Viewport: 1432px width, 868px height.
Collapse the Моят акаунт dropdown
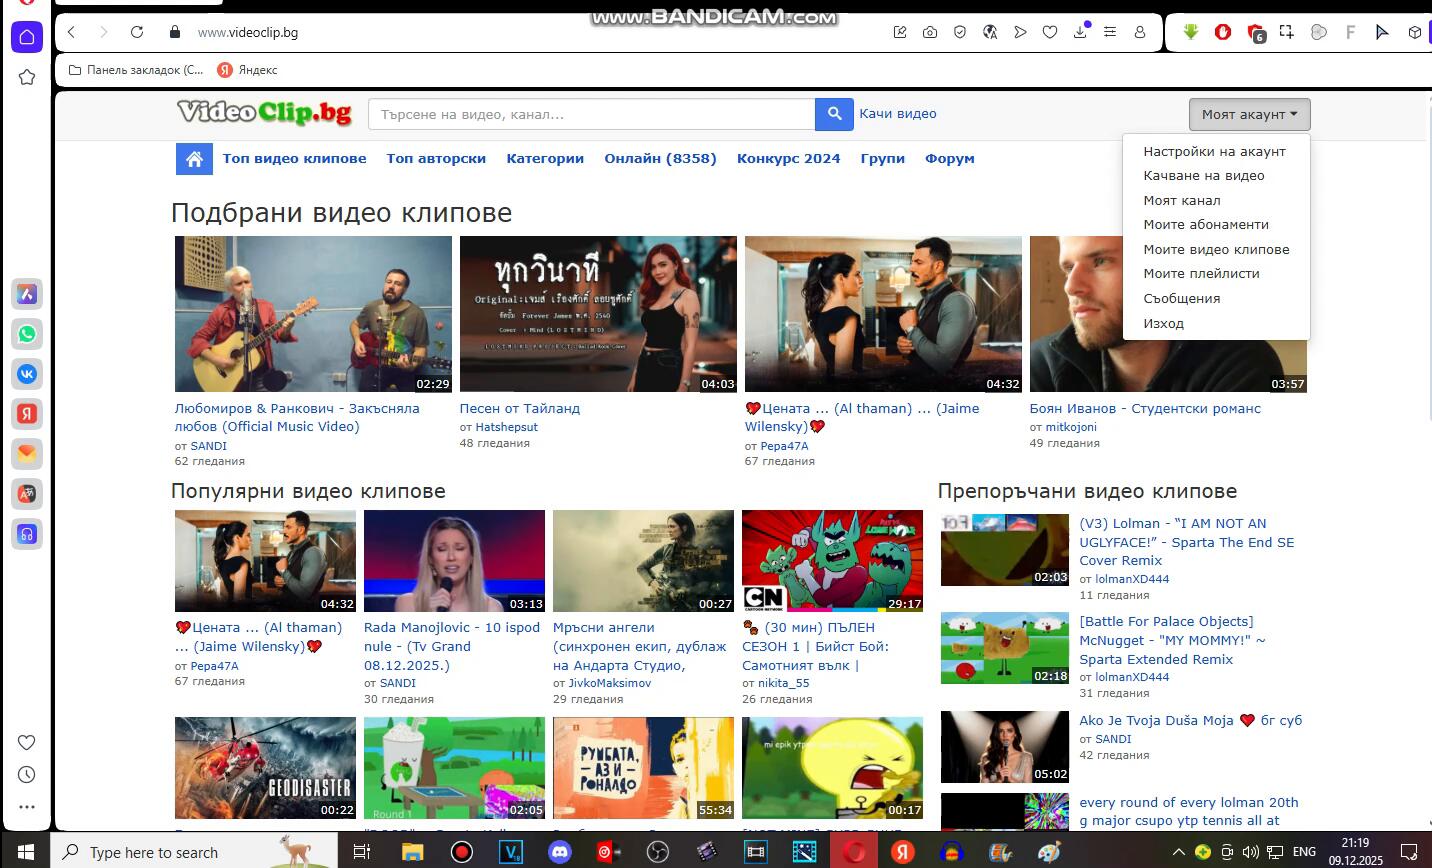[x=1249, y=114]
